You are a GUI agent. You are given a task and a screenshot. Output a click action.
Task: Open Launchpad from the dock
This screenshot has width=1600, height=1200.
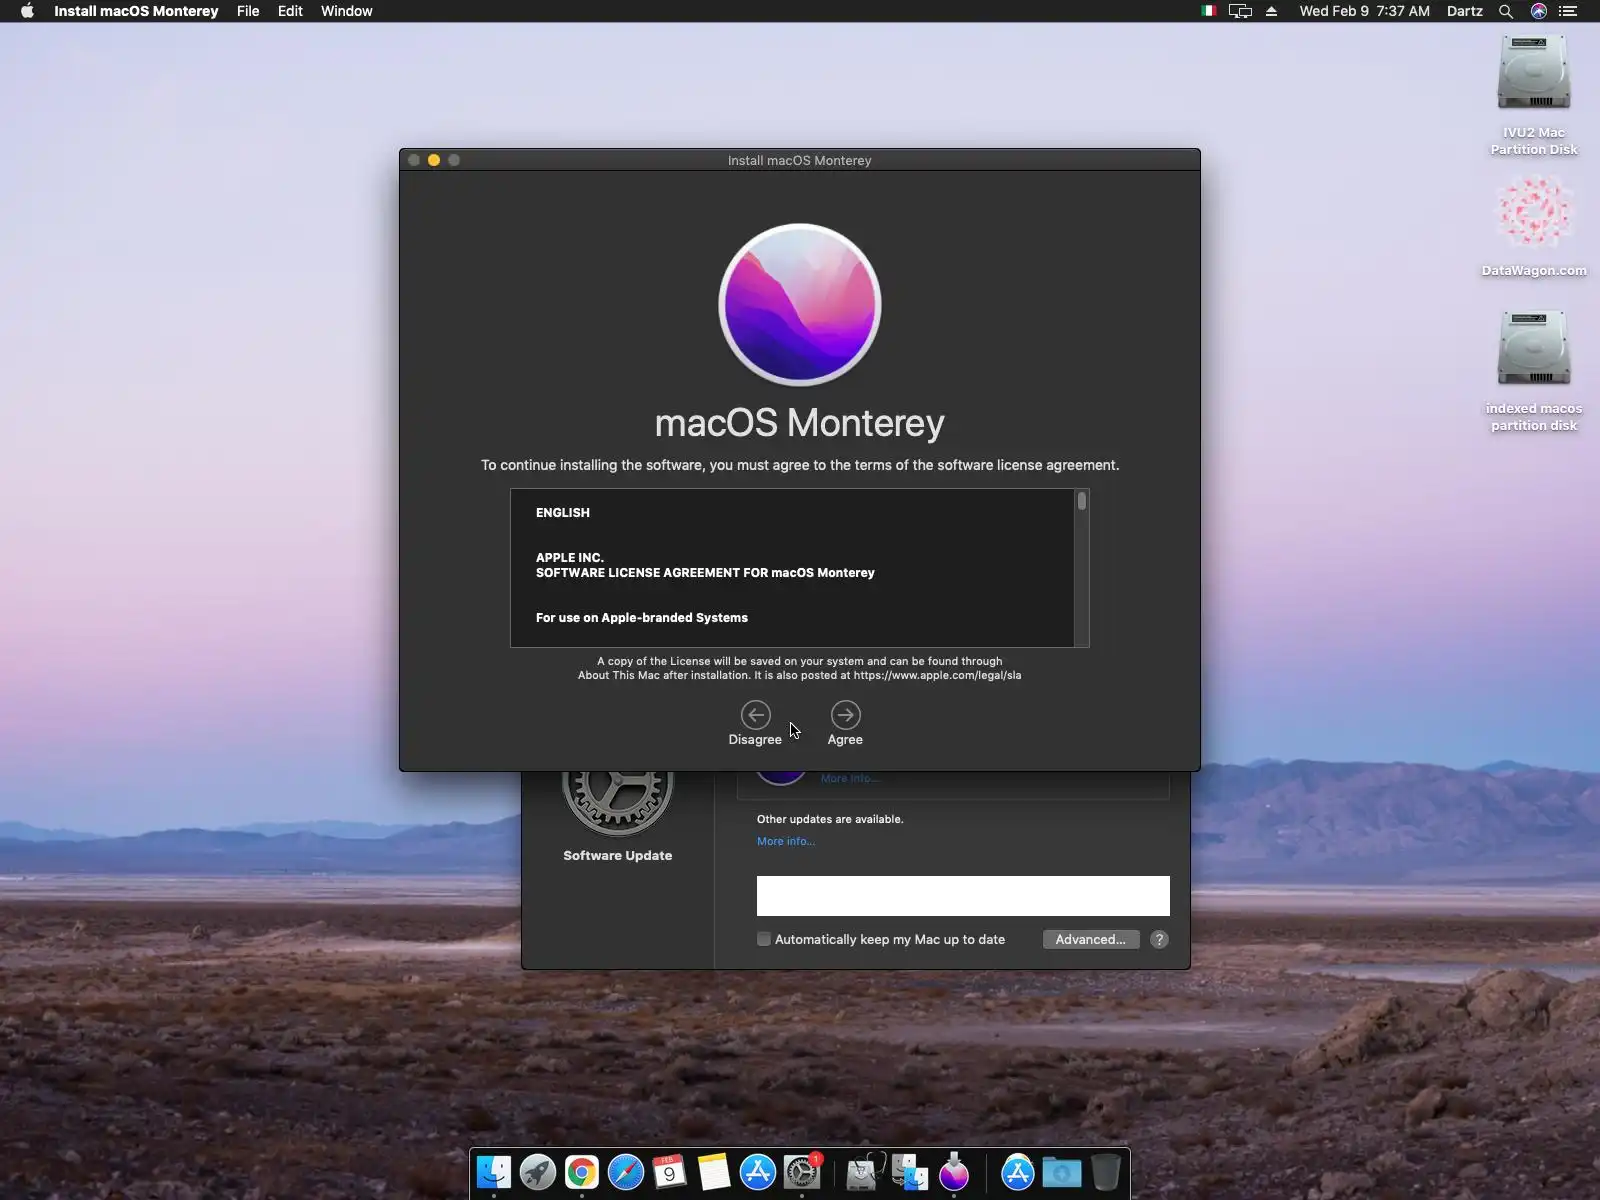pyautogui.click(x=538, y=1172)
